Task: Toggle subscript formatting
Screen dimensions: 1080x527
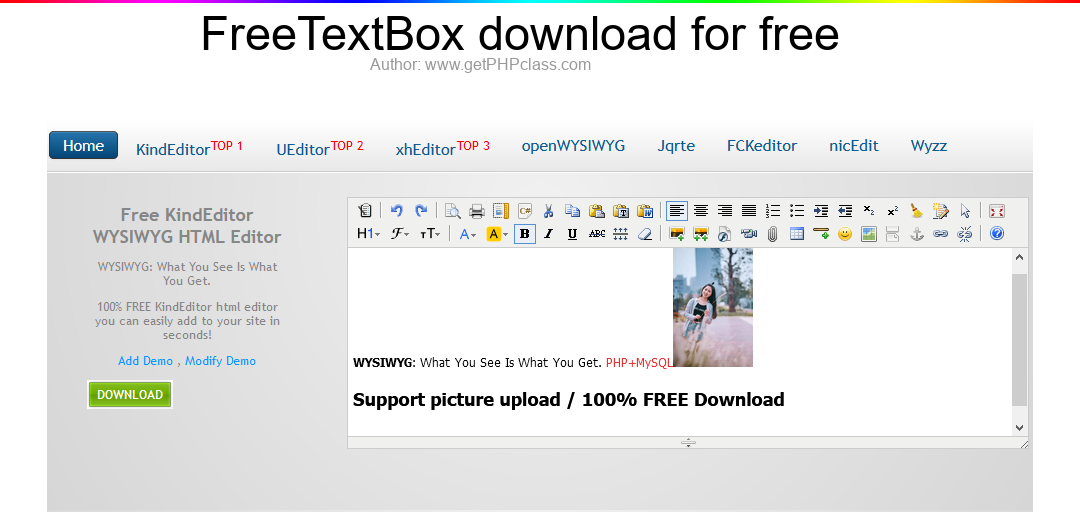Action: (x=869, y=211)
